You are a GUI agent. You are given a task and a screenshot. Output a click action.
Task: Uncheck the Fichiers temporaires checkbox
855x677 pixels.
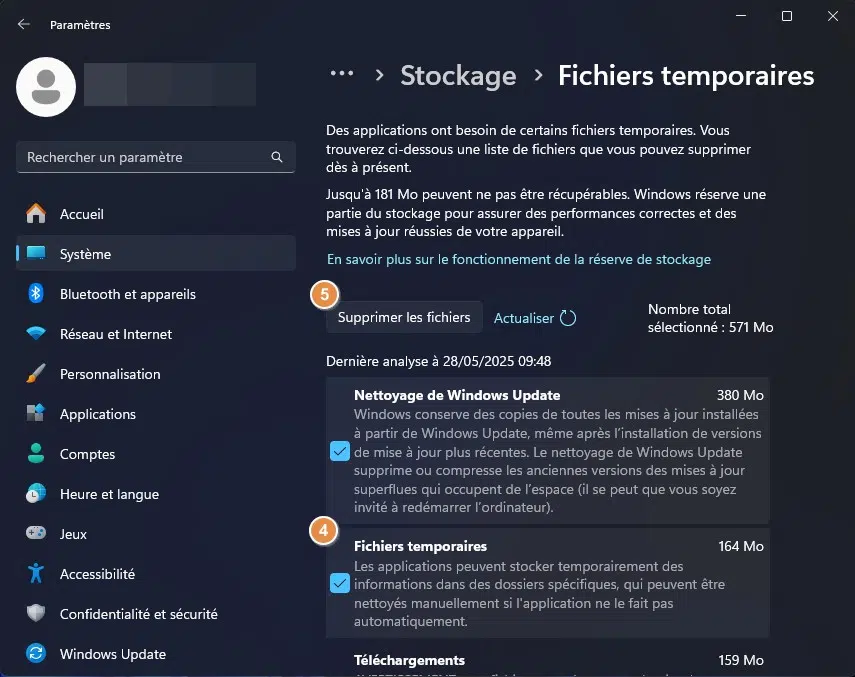pos(340,583)
